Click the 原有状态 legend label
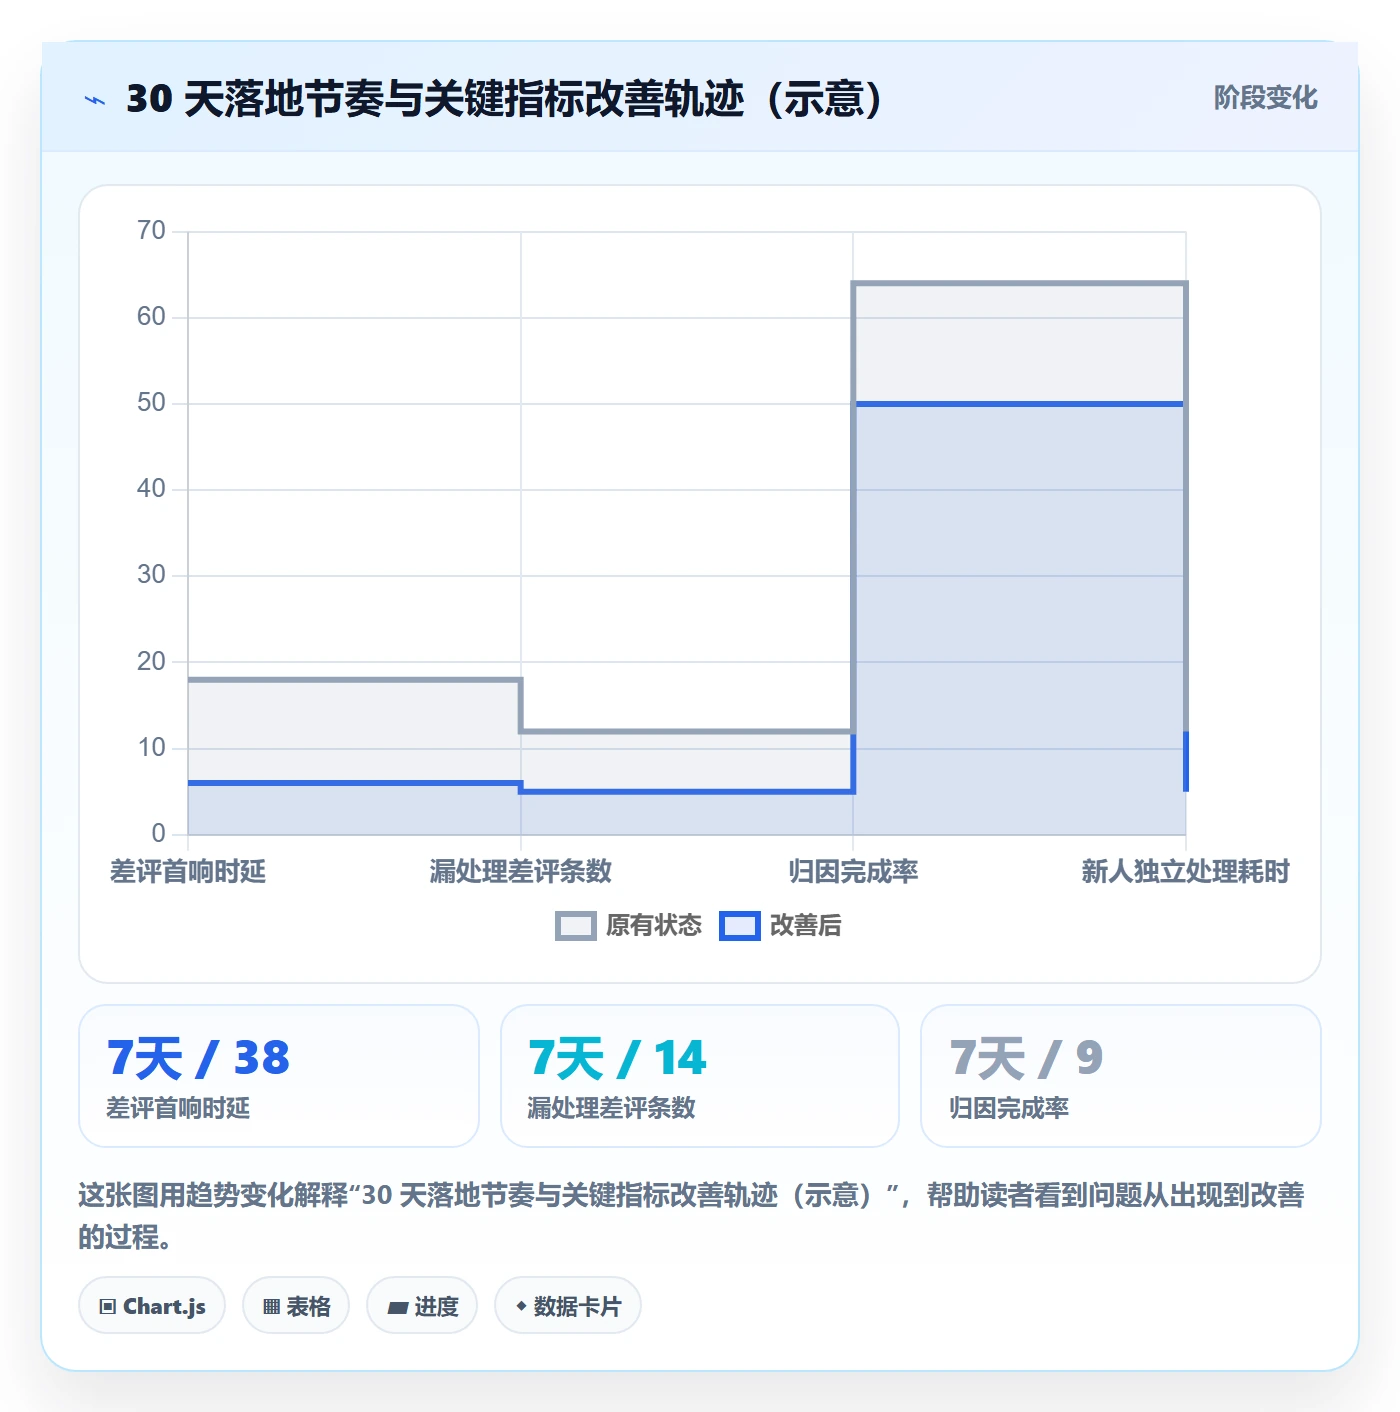 click(654, 926)
